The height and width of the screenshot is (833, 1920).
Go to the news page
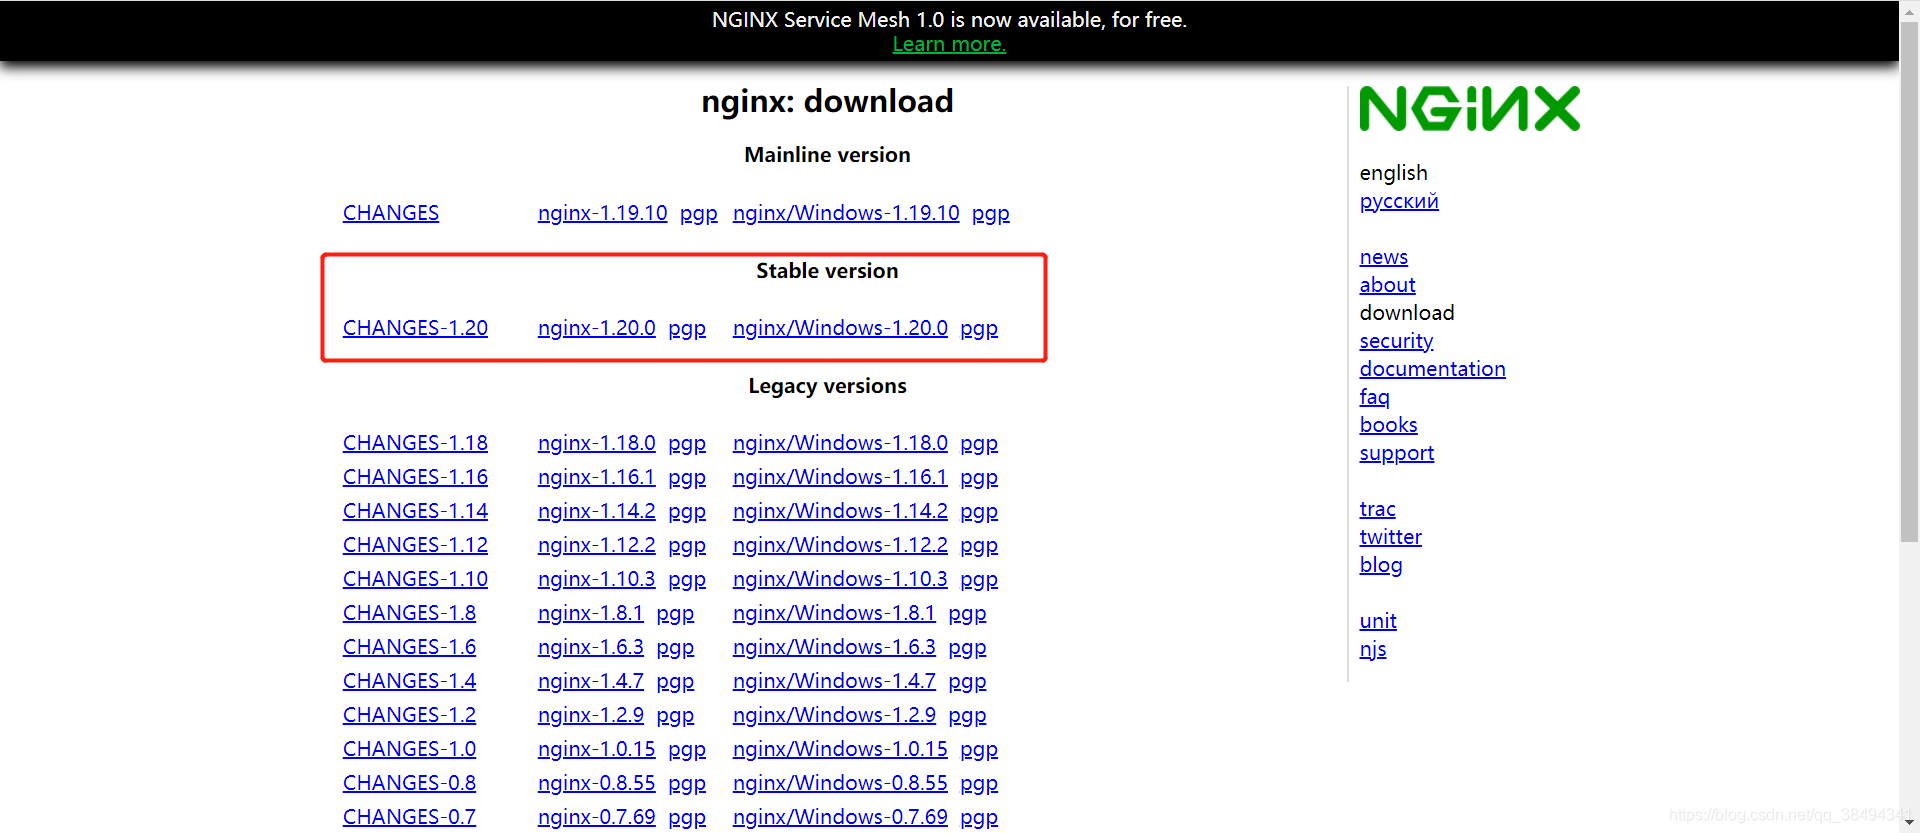coord(1383,257)
